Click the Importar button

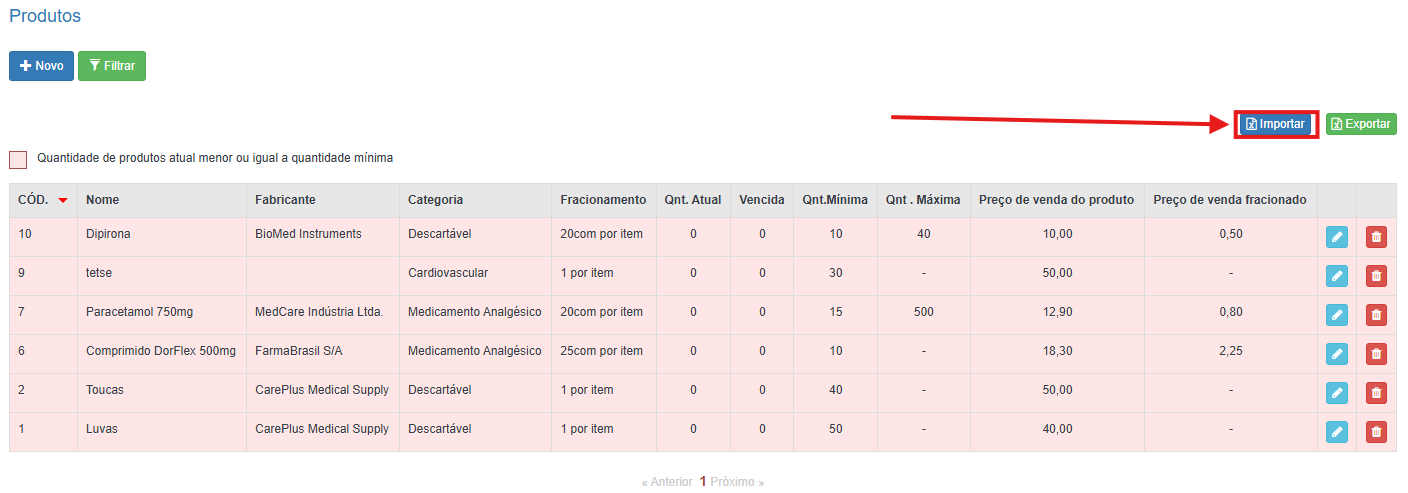tap(1275, 124)
